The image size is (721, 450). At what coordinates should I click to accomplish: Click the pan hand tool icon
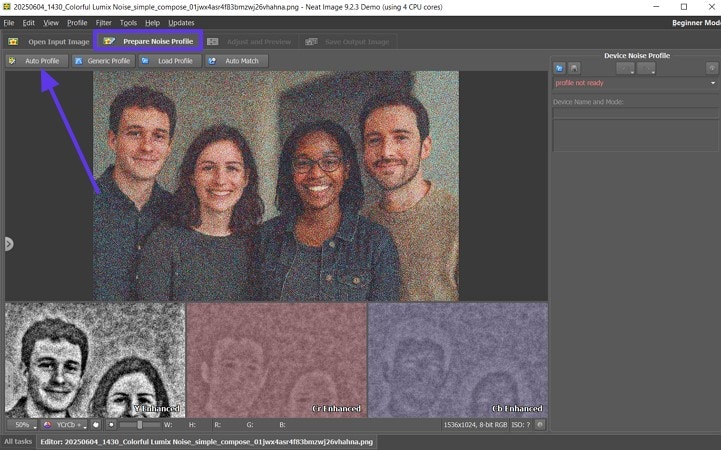pos(96,425)
